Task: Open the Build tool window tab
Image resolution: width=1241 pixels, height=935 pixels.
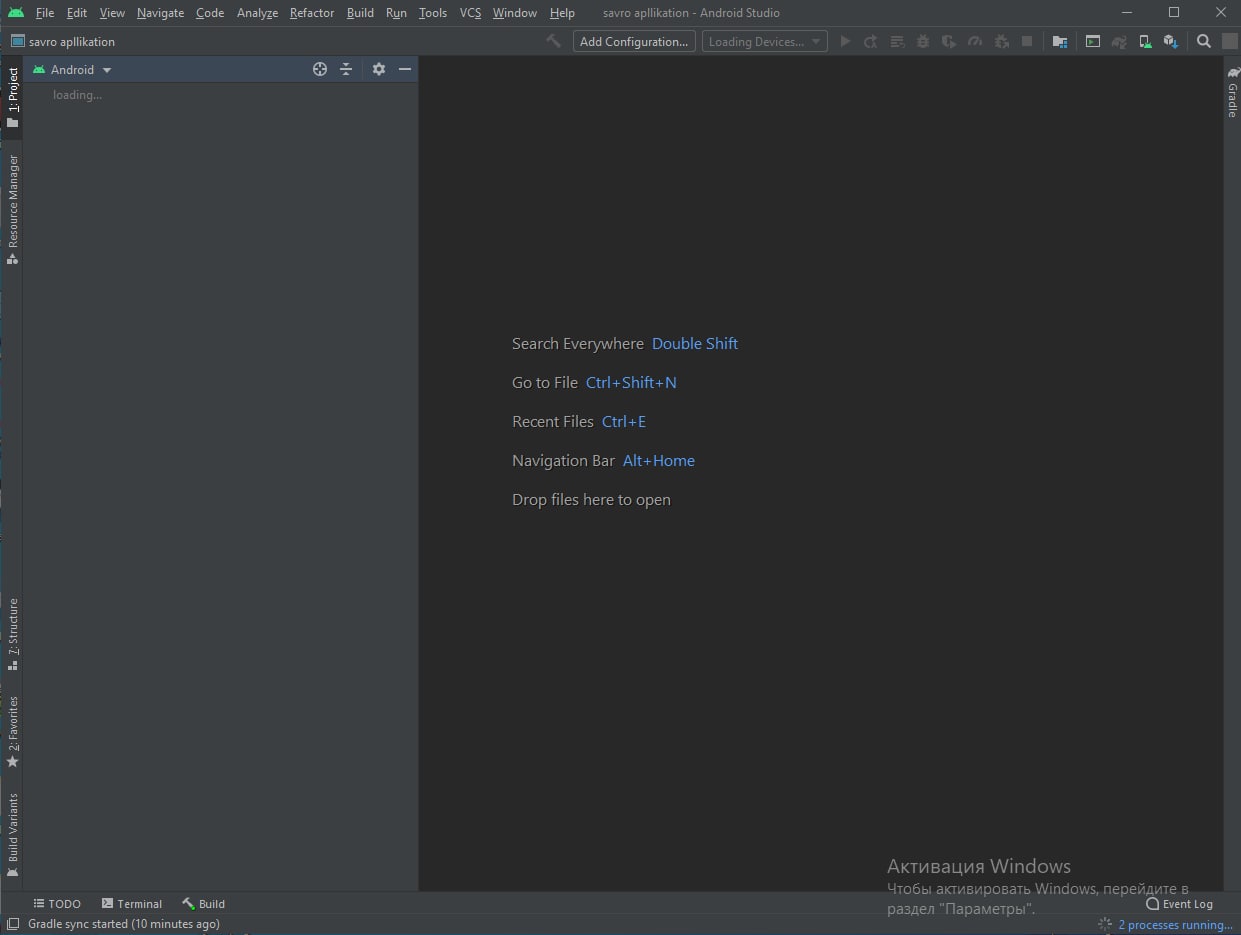Action: 203,904
